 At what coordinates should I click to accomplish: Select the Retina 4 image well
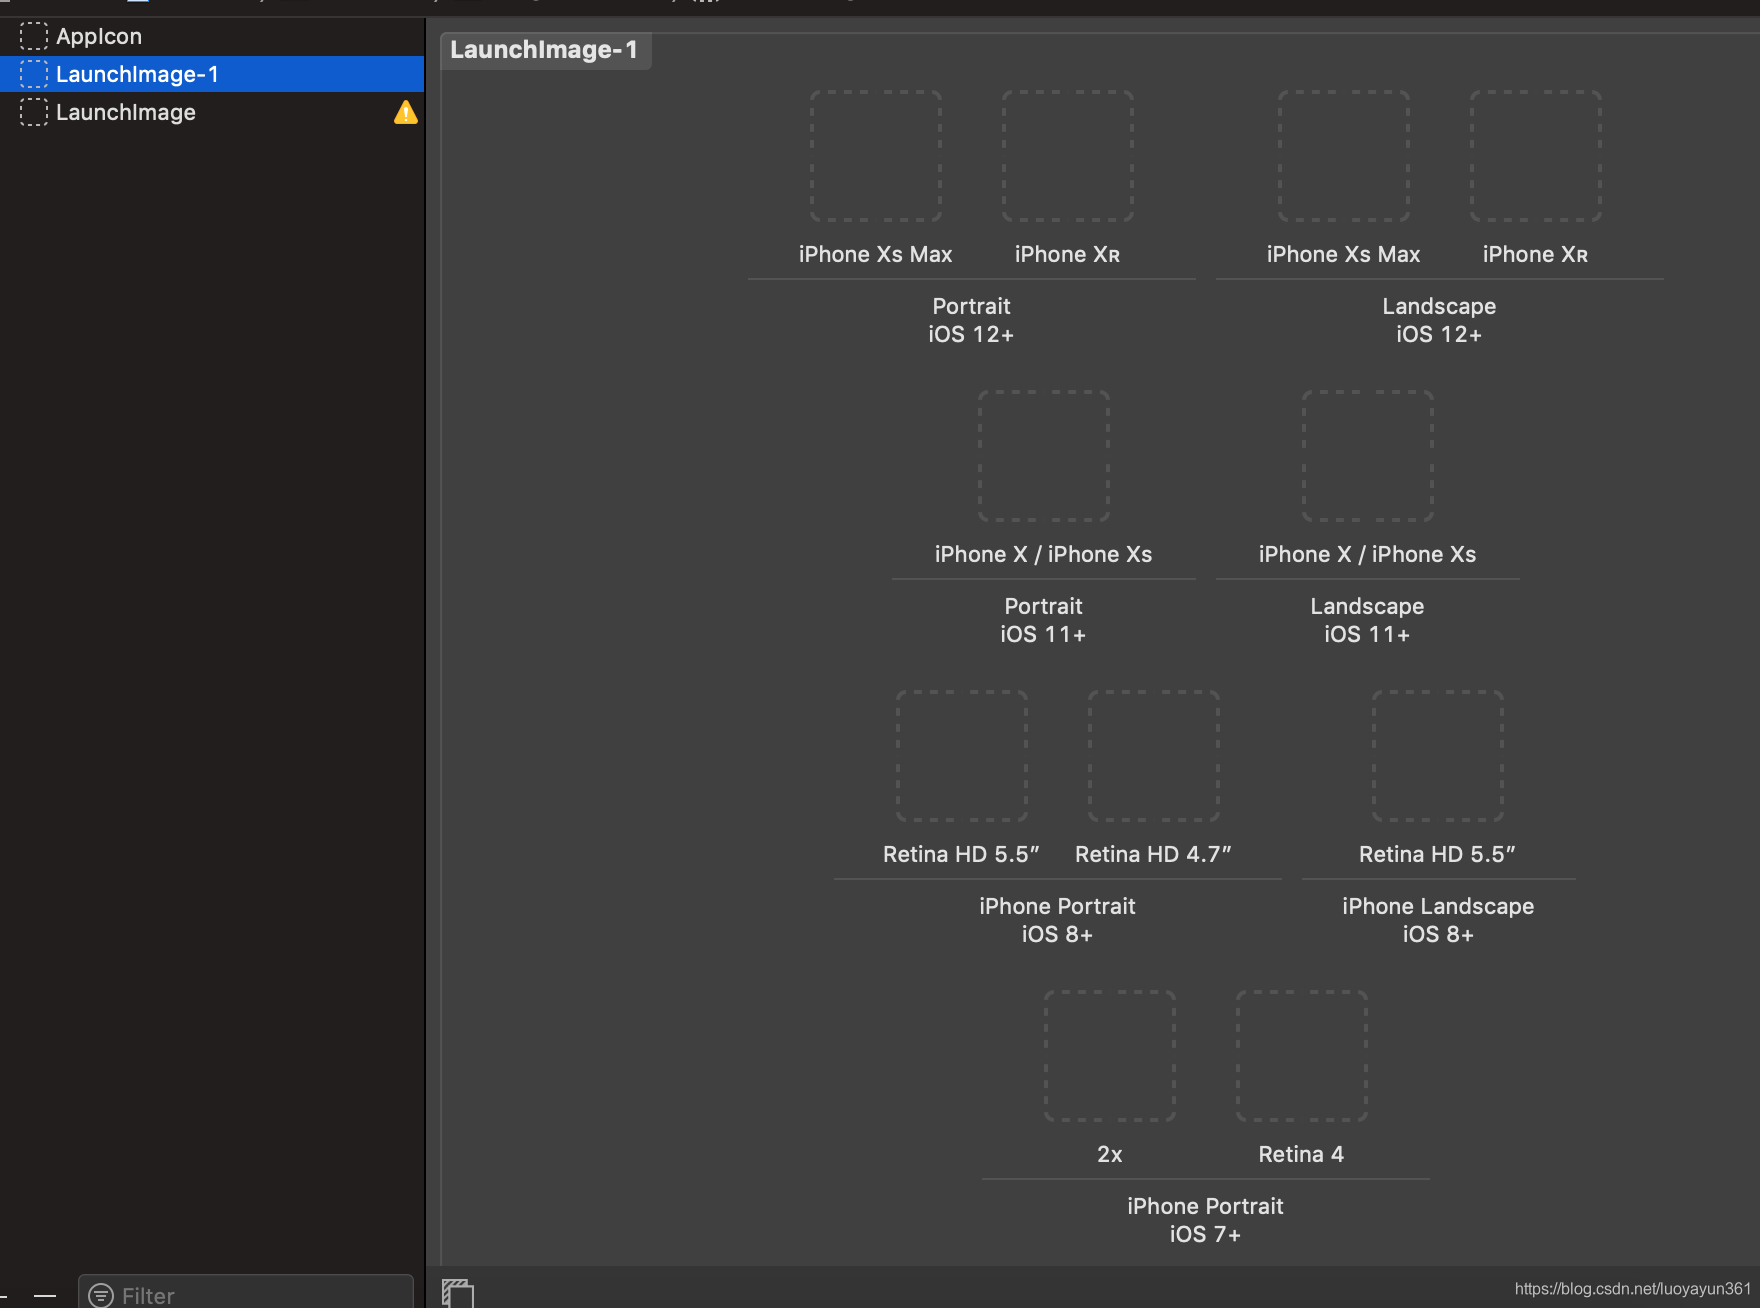1302,1056
